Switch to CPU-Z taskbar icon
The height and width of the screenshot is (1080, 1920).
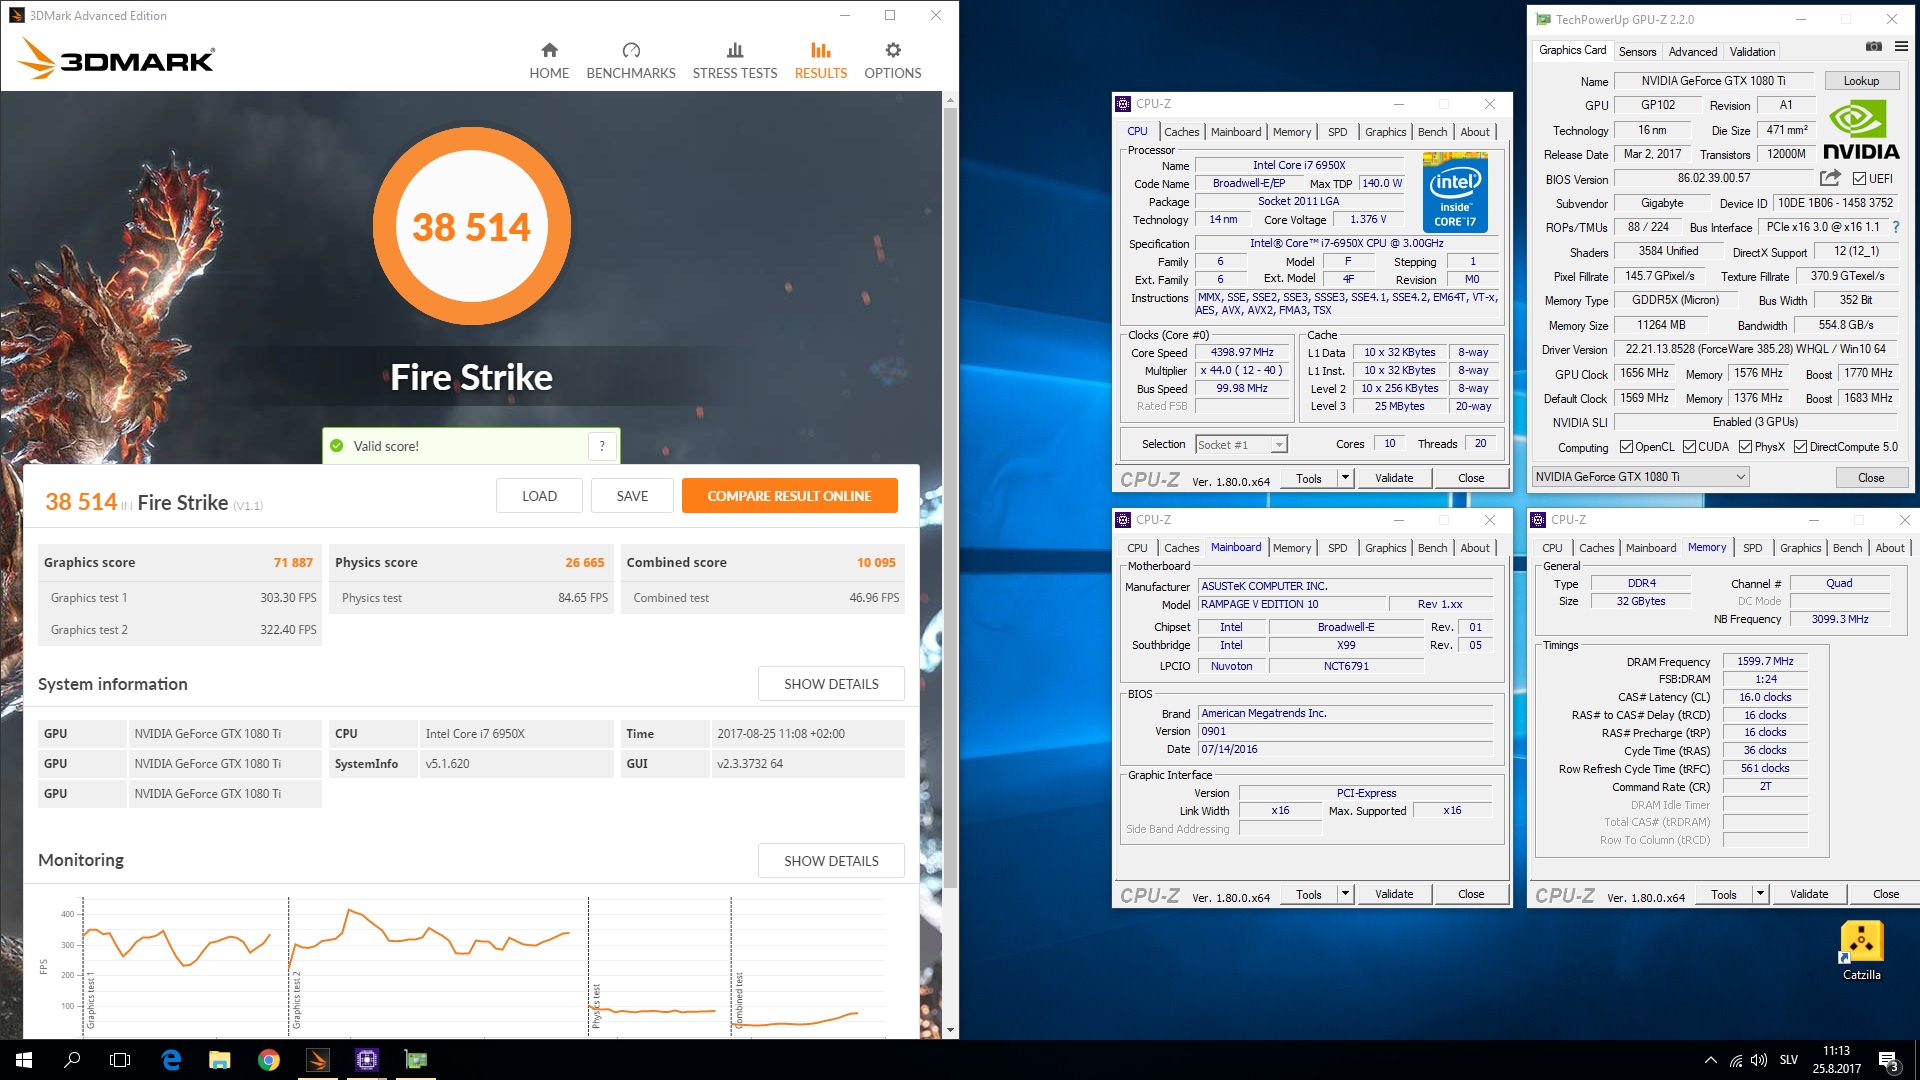pyautogui.click(x=367, y=1060)
